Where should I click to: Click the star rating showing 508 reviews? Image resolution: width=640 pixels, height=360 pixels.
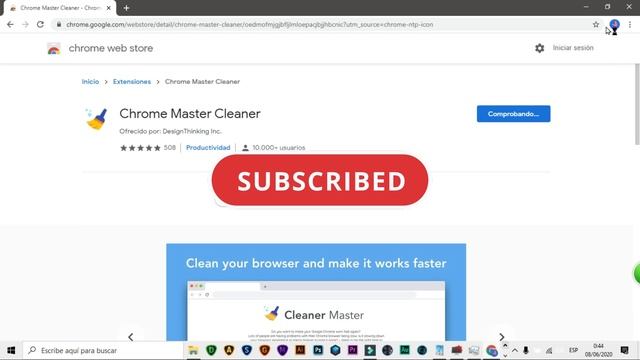click(x=147, y=148)
